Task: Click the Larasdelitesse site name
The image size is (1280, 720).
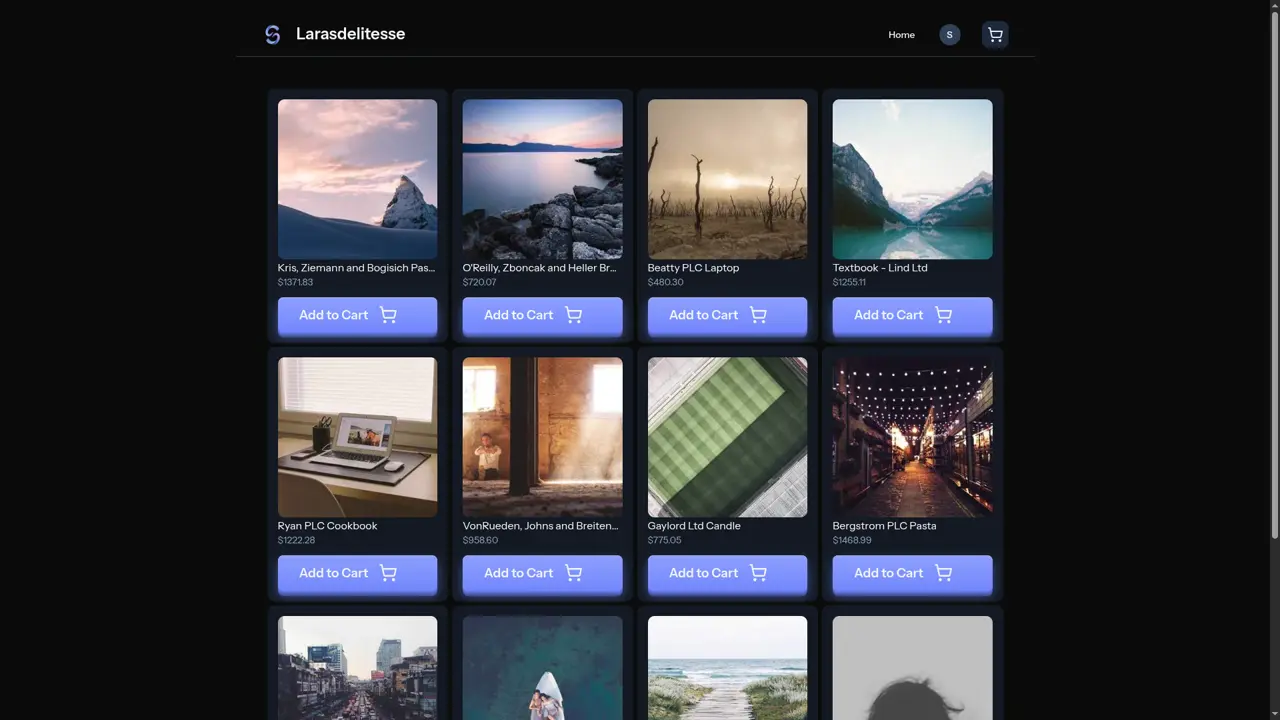Action: pyautogui.click(x=350, y=34)
